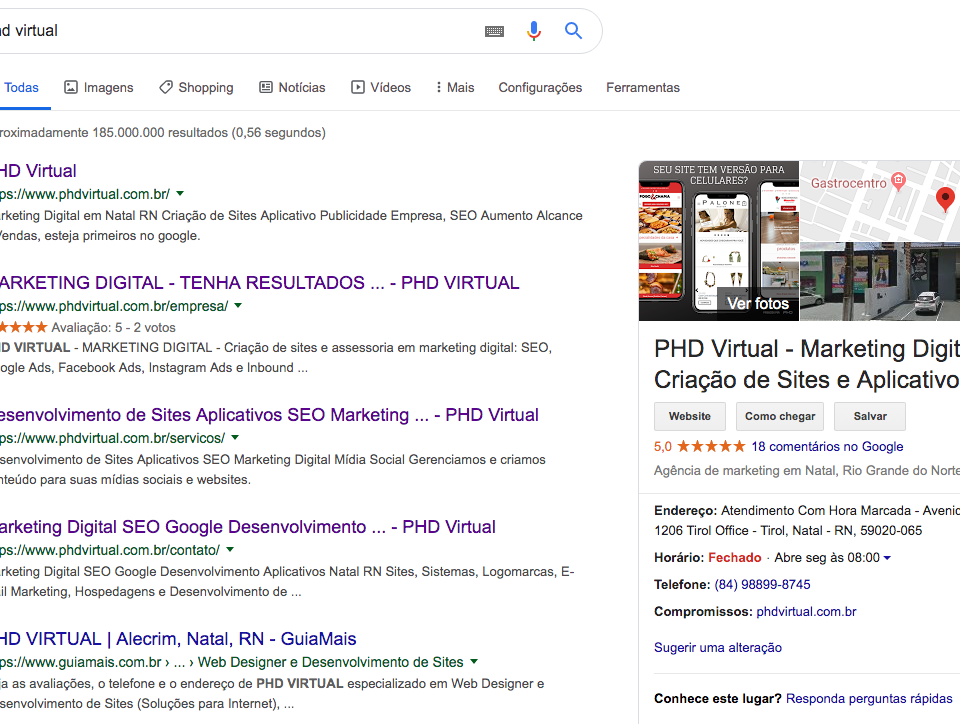960x724 pixels.
Task: Expand dropdown next to phdvirtual.com.br/servicos/ URL
Action: [235, 438]
